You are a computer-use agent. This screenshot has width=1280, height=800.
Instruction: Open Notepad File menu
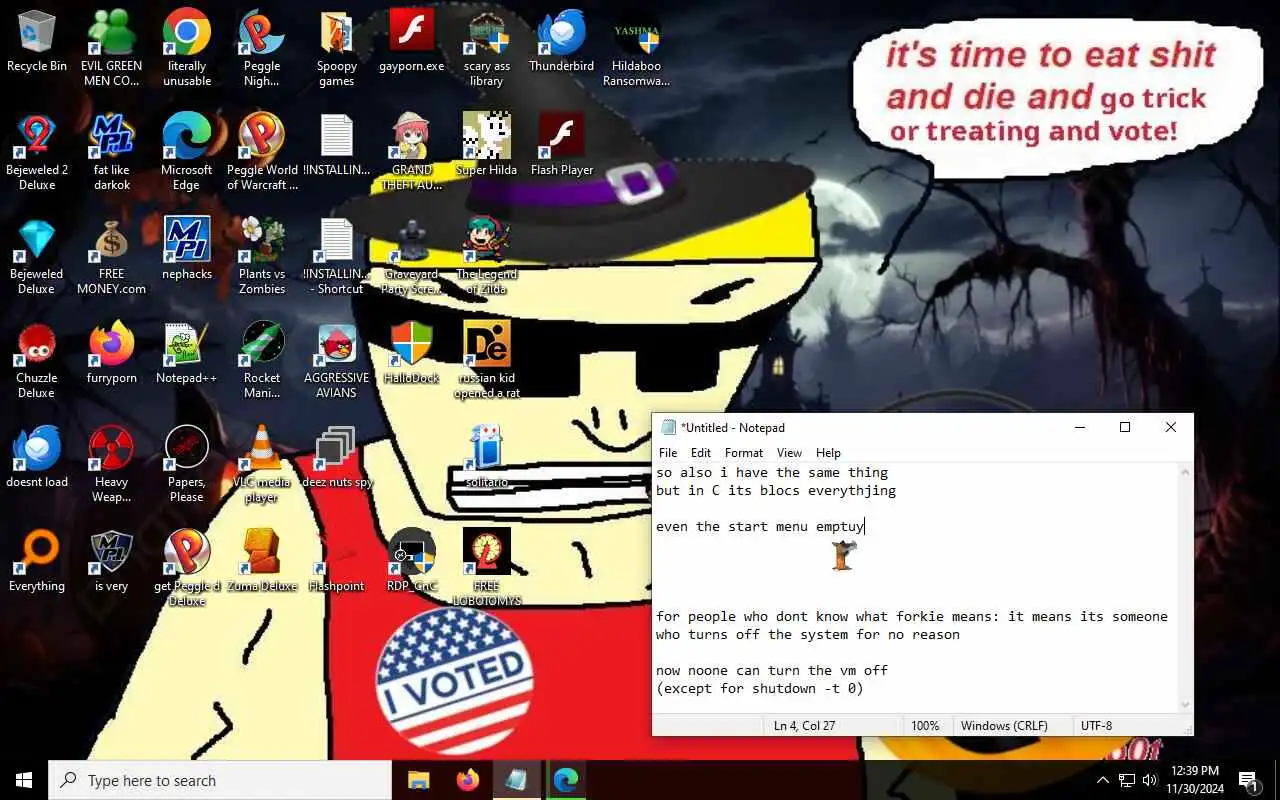pos(668,453)
